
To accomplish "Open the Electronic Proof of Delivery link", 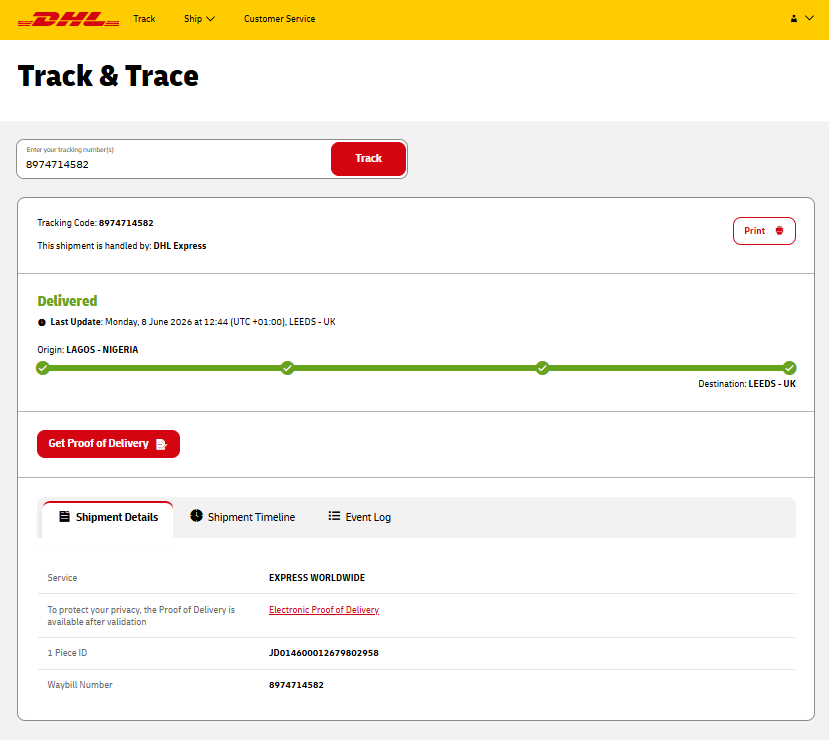I will click(324, 610).
